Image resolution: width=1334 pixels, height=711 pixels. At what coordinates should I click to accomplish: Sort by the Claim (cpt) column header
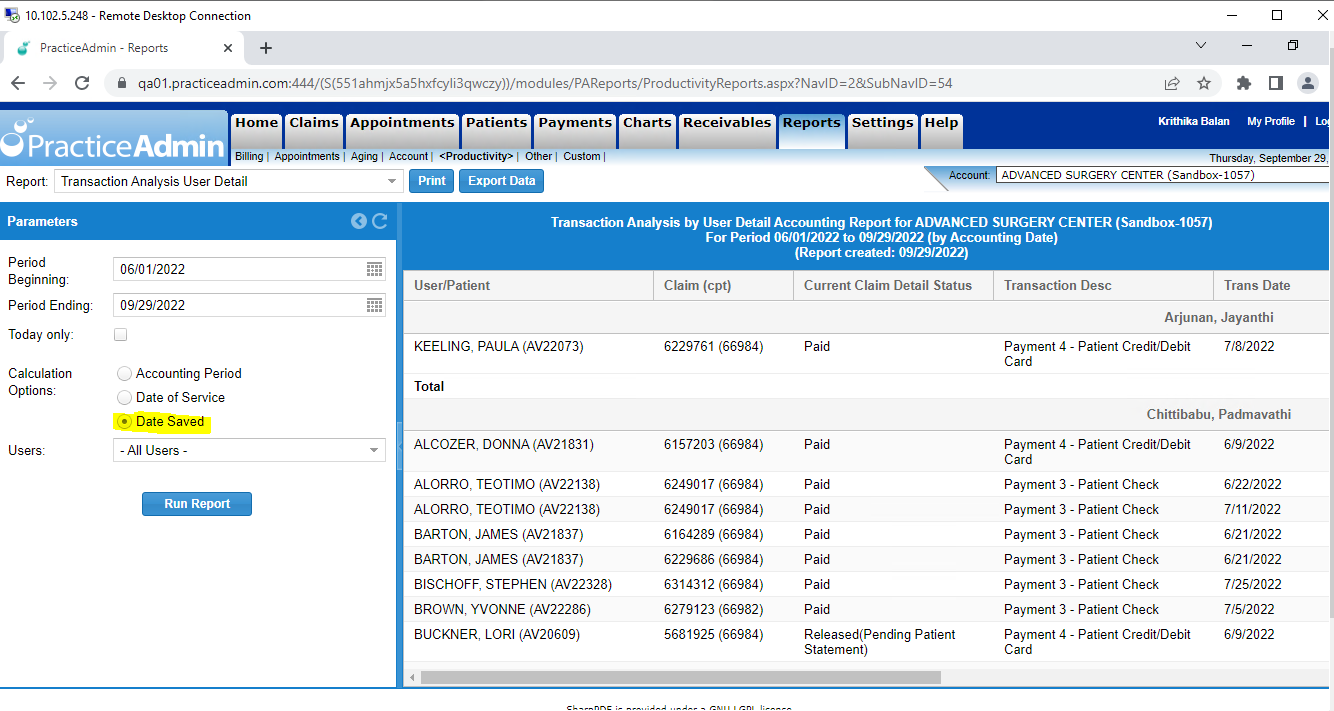pyautogui.click(x=723, y=285)
